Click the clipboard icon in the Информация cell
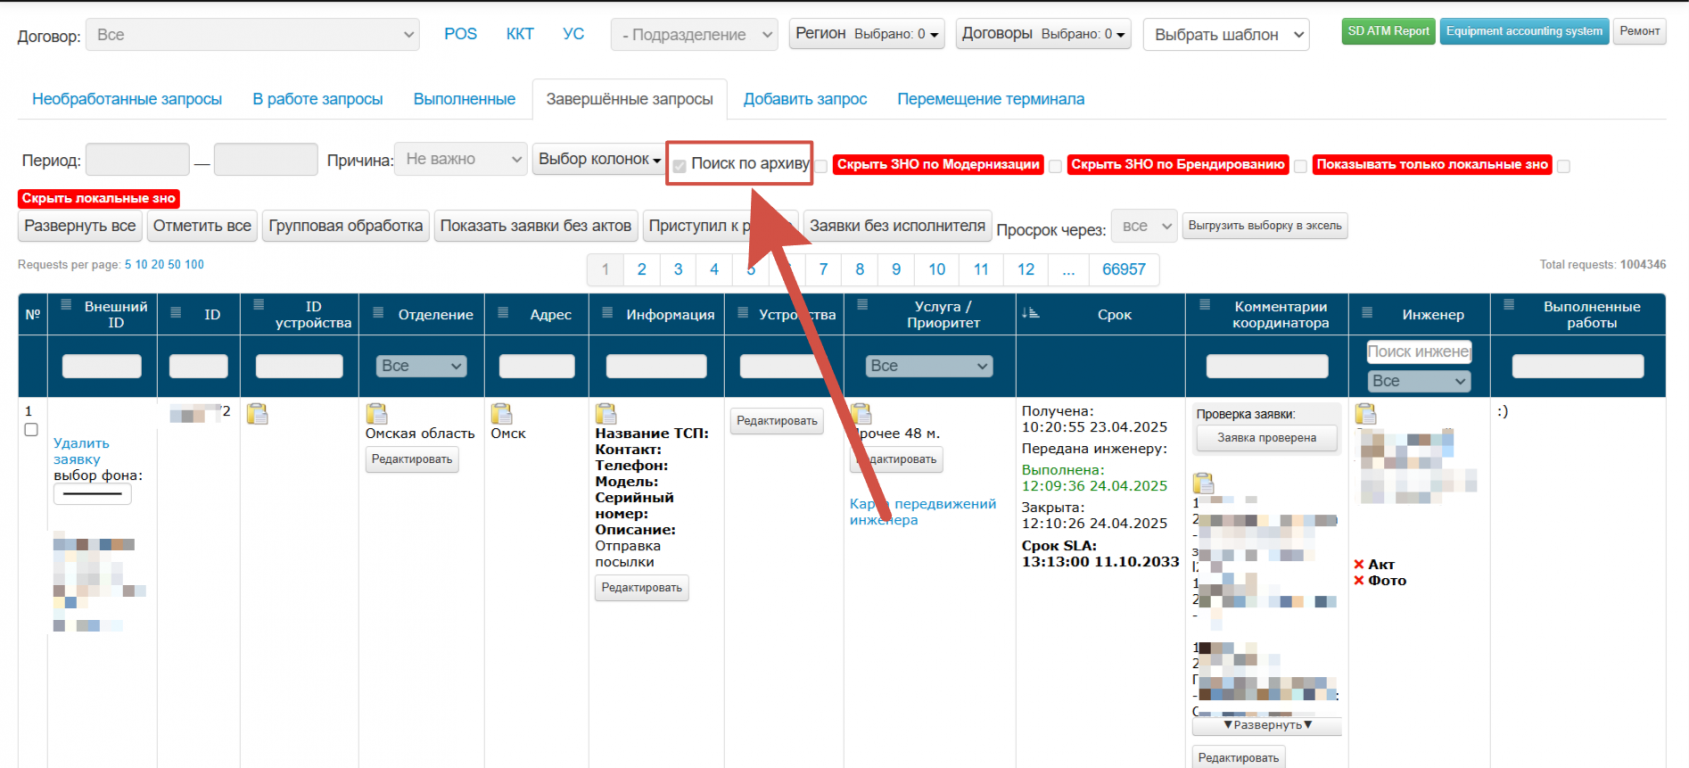This screenshot has height=768, width=1689. point(606,413)
